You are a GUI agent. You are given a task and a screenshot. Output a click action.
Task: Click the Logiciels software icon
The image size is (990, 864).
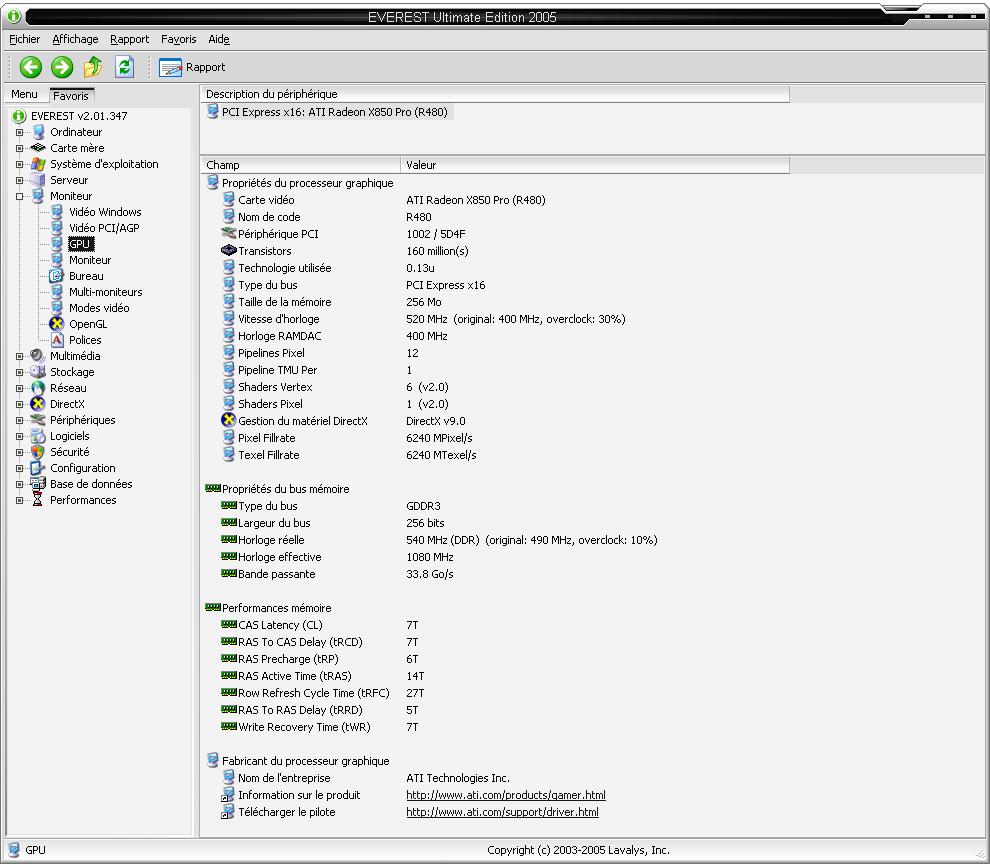click(x=38, y=436)
